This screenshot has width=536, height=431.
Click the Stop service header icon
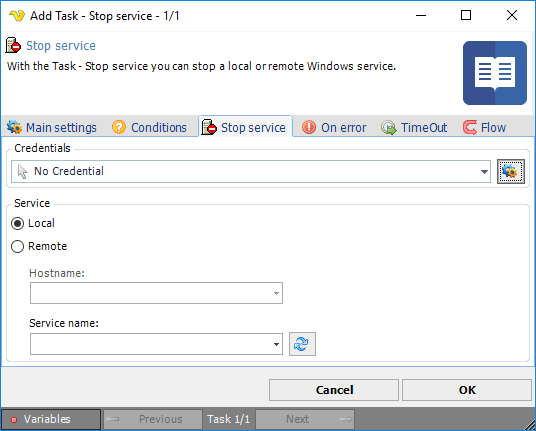(13, 45)
